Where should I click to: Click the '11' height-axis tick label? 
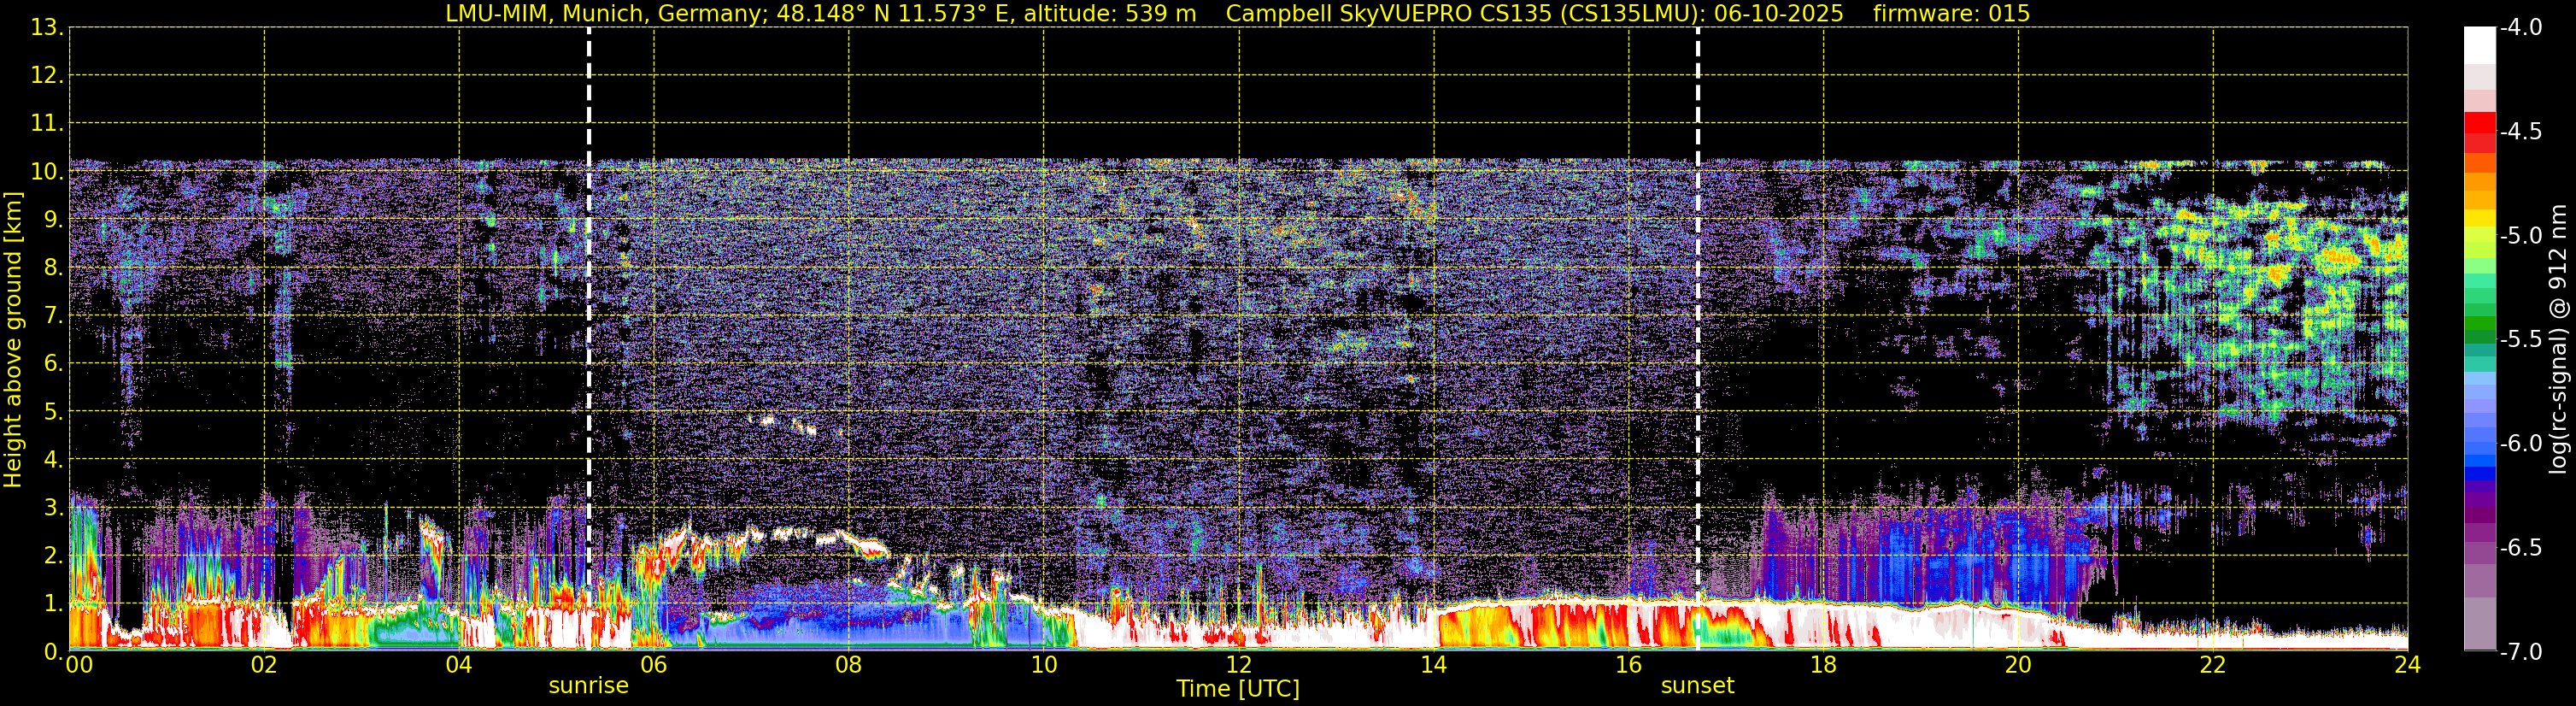click(46, 124)
